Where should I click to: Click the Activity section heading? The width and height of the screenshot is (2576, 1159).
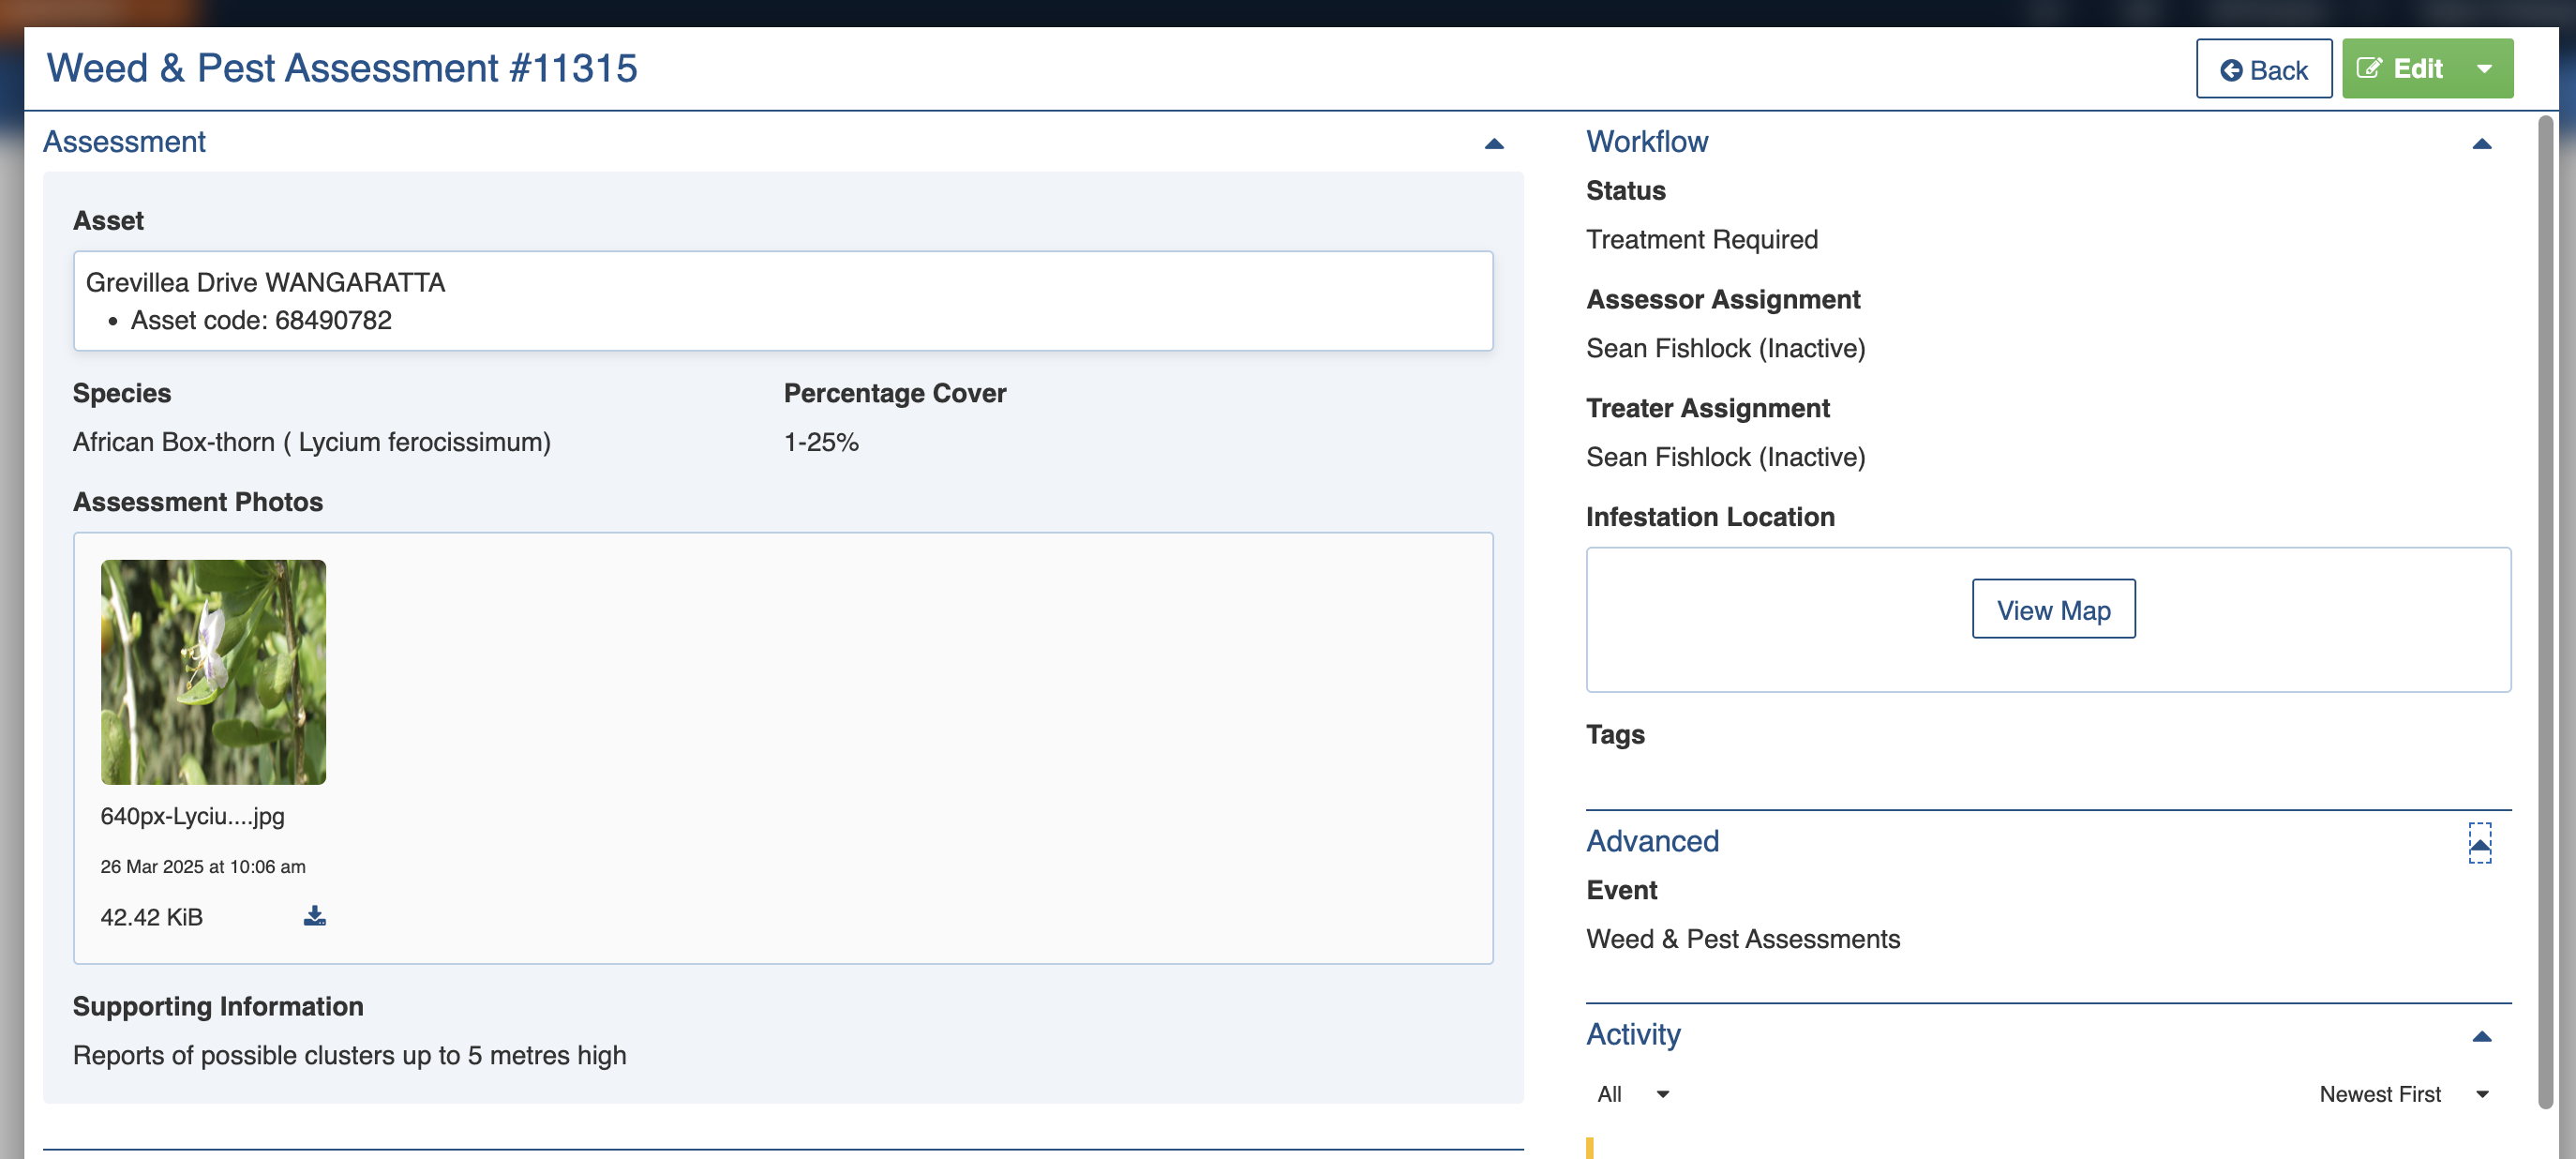(1633, 1034)
